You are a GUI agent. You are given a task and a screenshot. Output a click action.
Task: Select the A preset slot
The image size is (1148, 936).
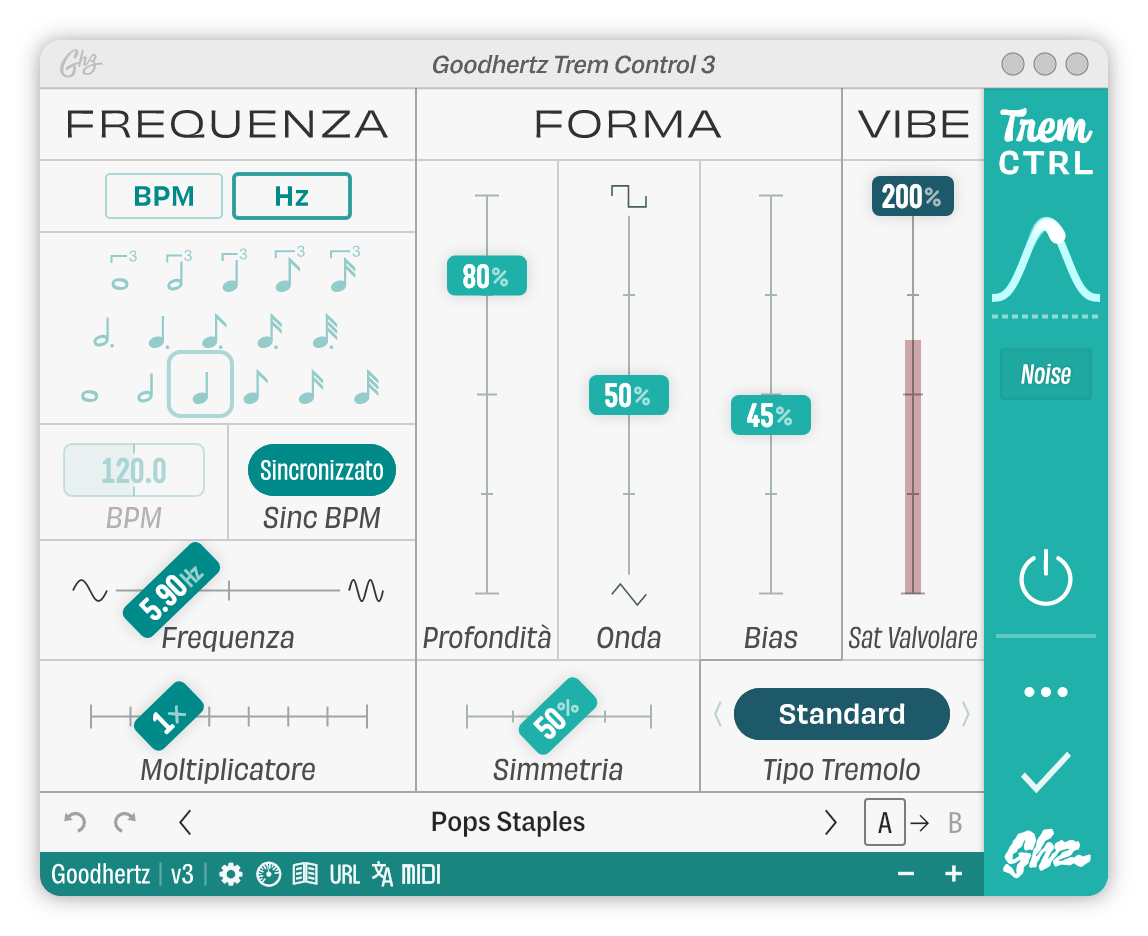(885, 822)
